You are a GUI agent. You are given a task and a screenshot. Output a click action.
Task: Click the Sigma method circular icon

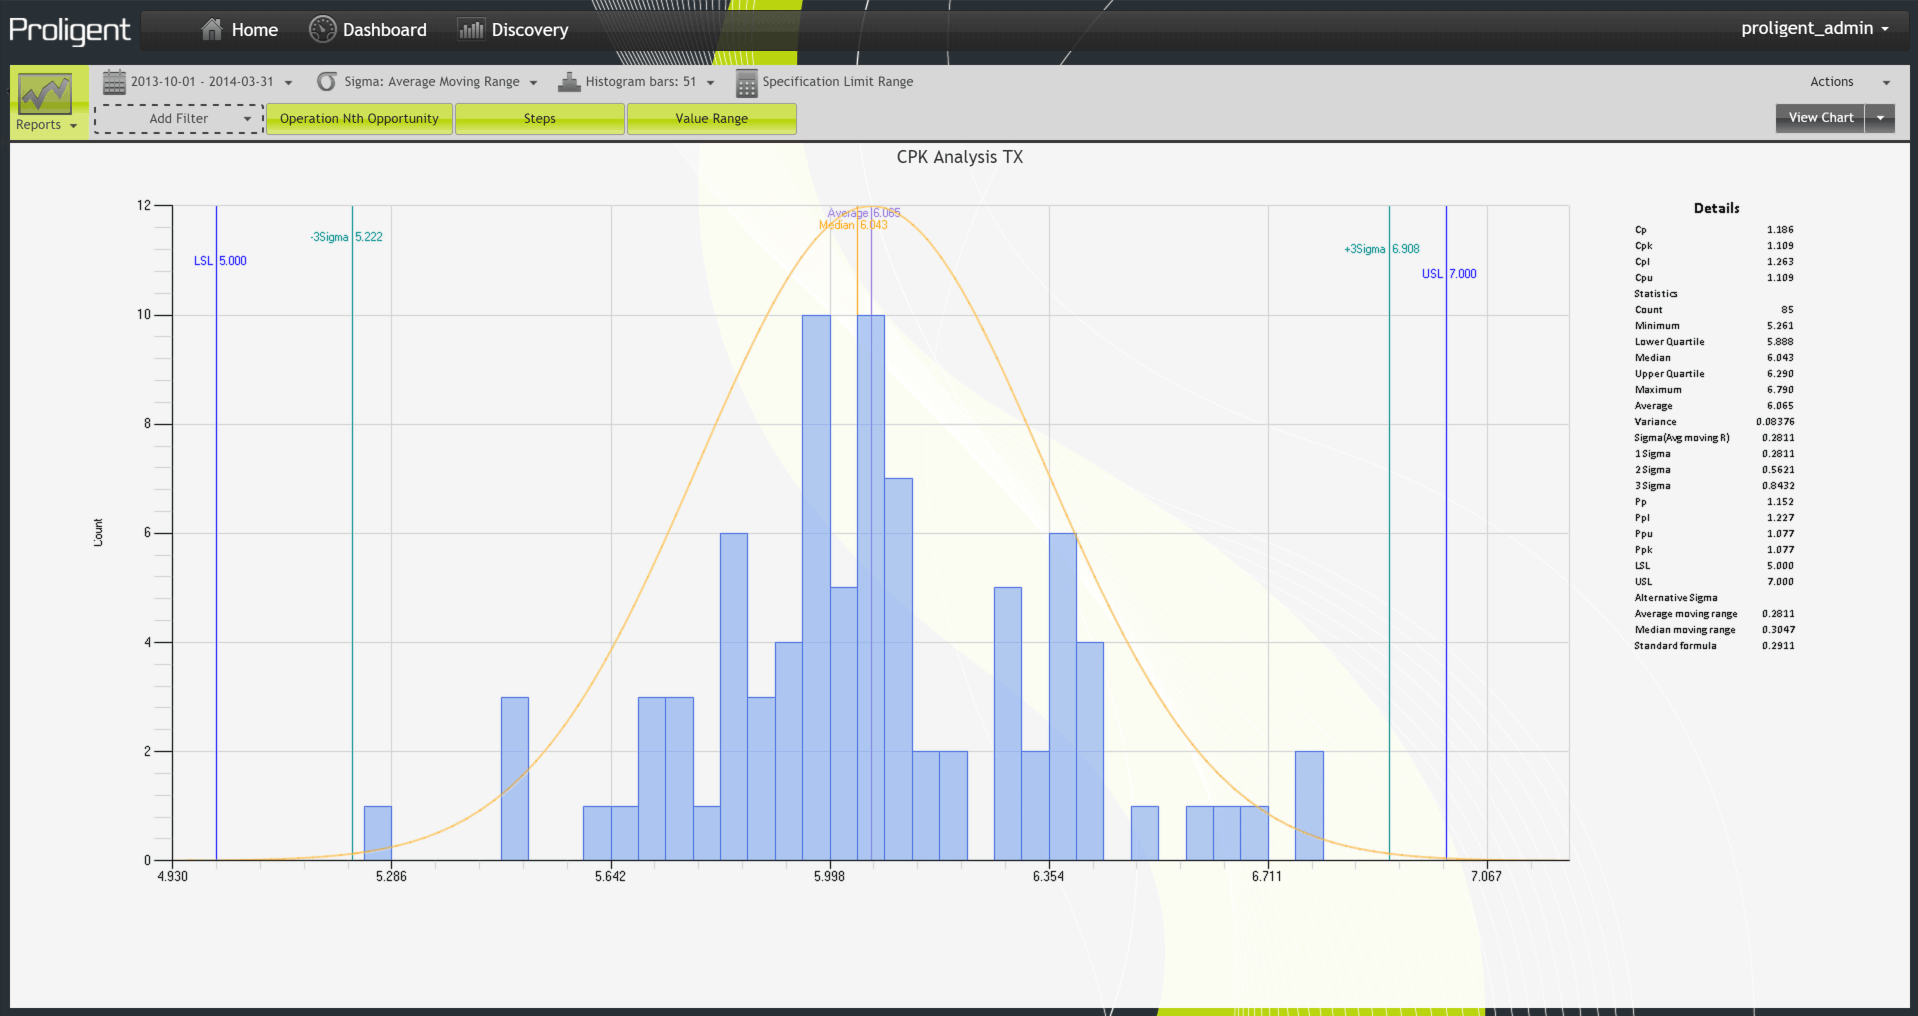(327, 82)
